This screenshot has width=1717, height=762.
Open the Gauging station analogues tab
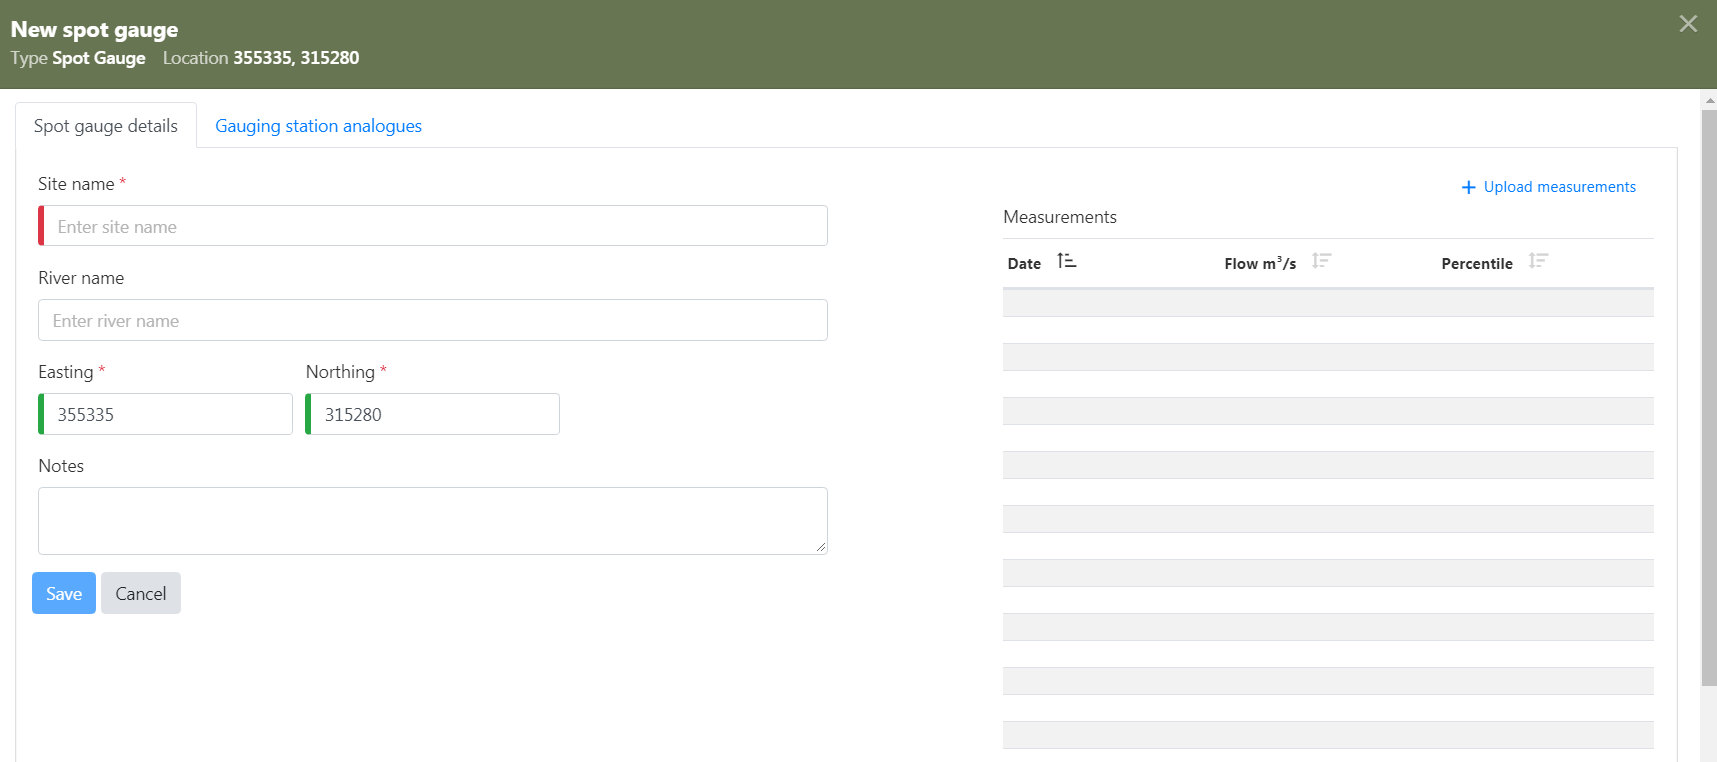318,126
